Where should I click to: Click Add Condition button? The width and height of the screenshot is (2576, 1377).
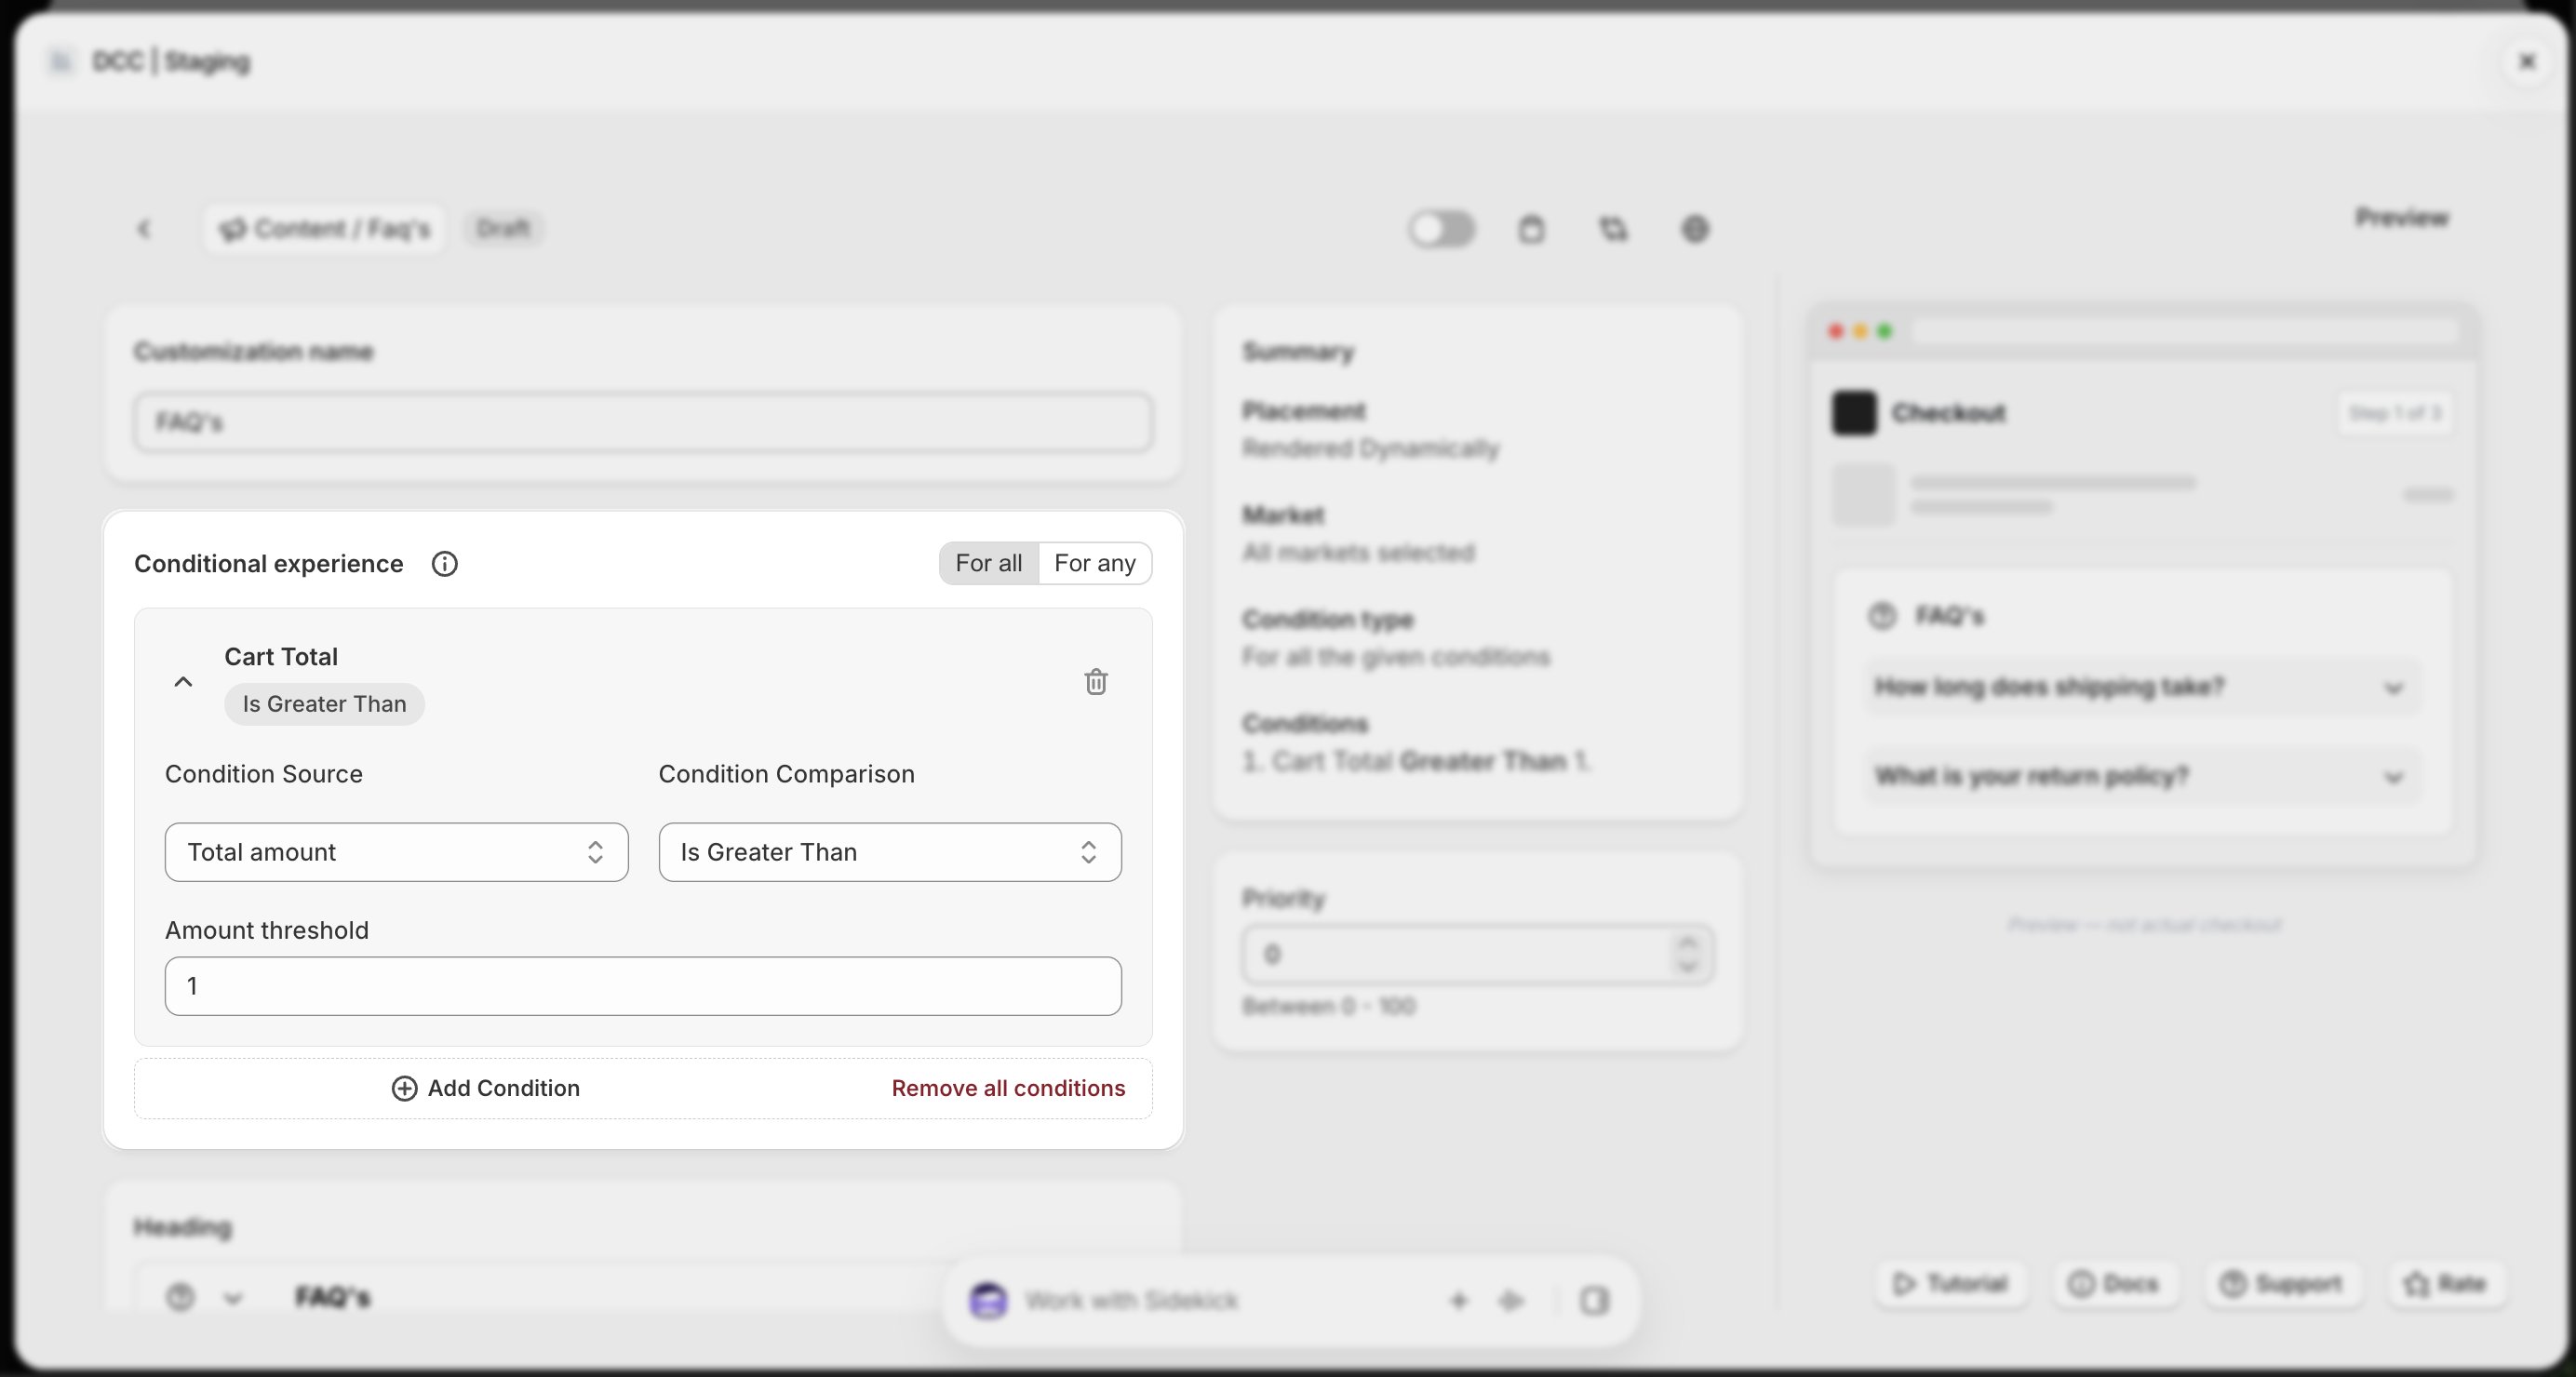tap(485, 1088)
